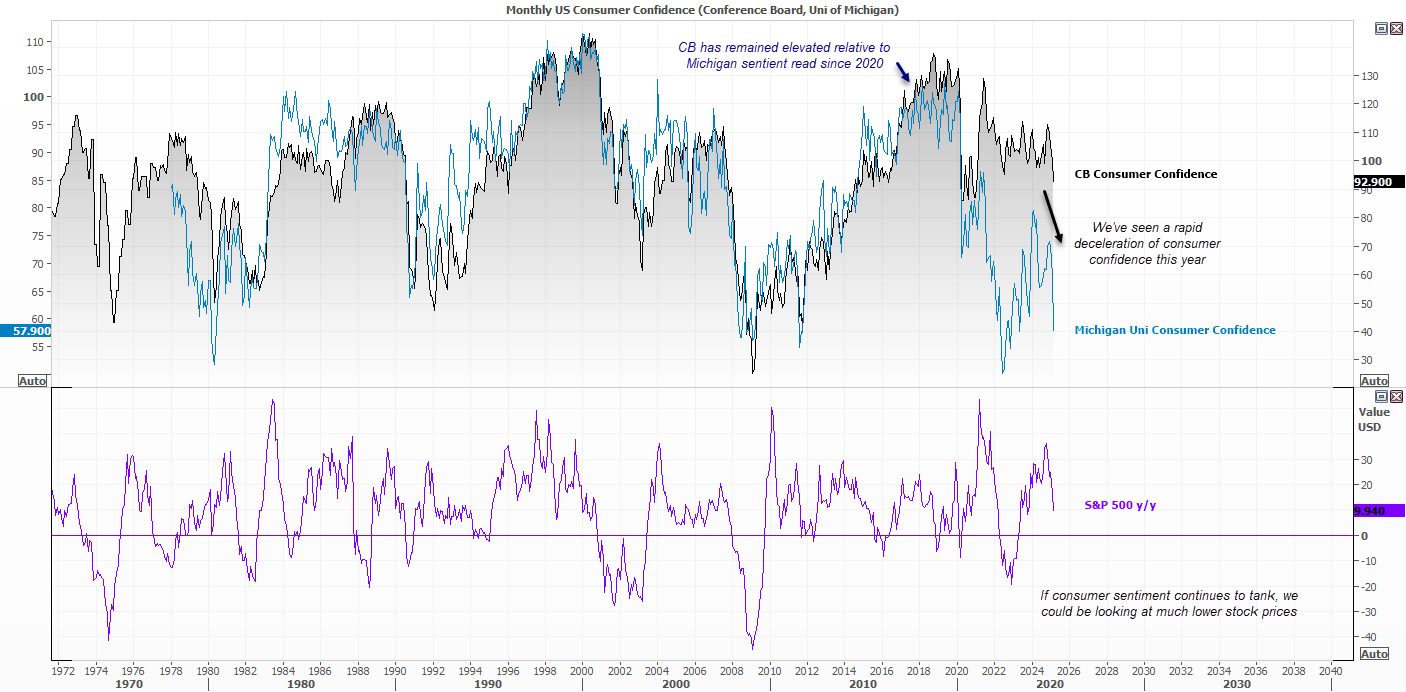Toggle Auto scale on top panel's right axis
This screenshot has height=692, width=1406.
[x=1374, y=381]
